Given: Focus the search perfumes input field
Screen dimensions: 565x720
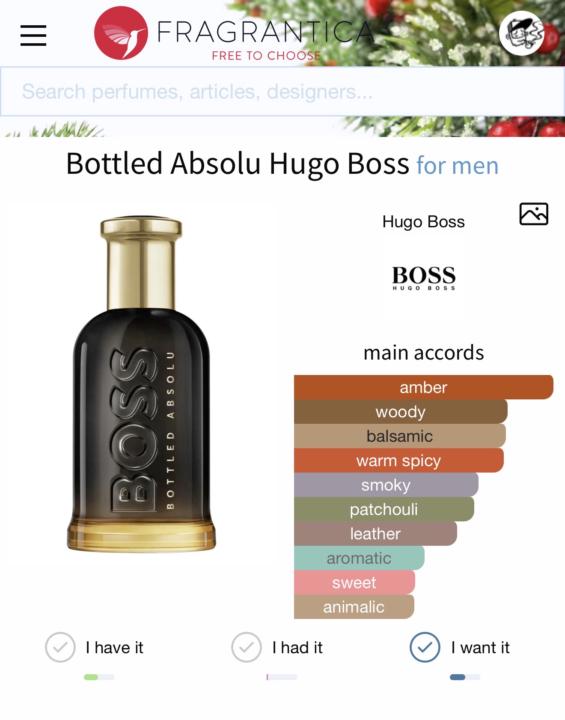Looking at the screenshot, I should (x=282, y=91).
